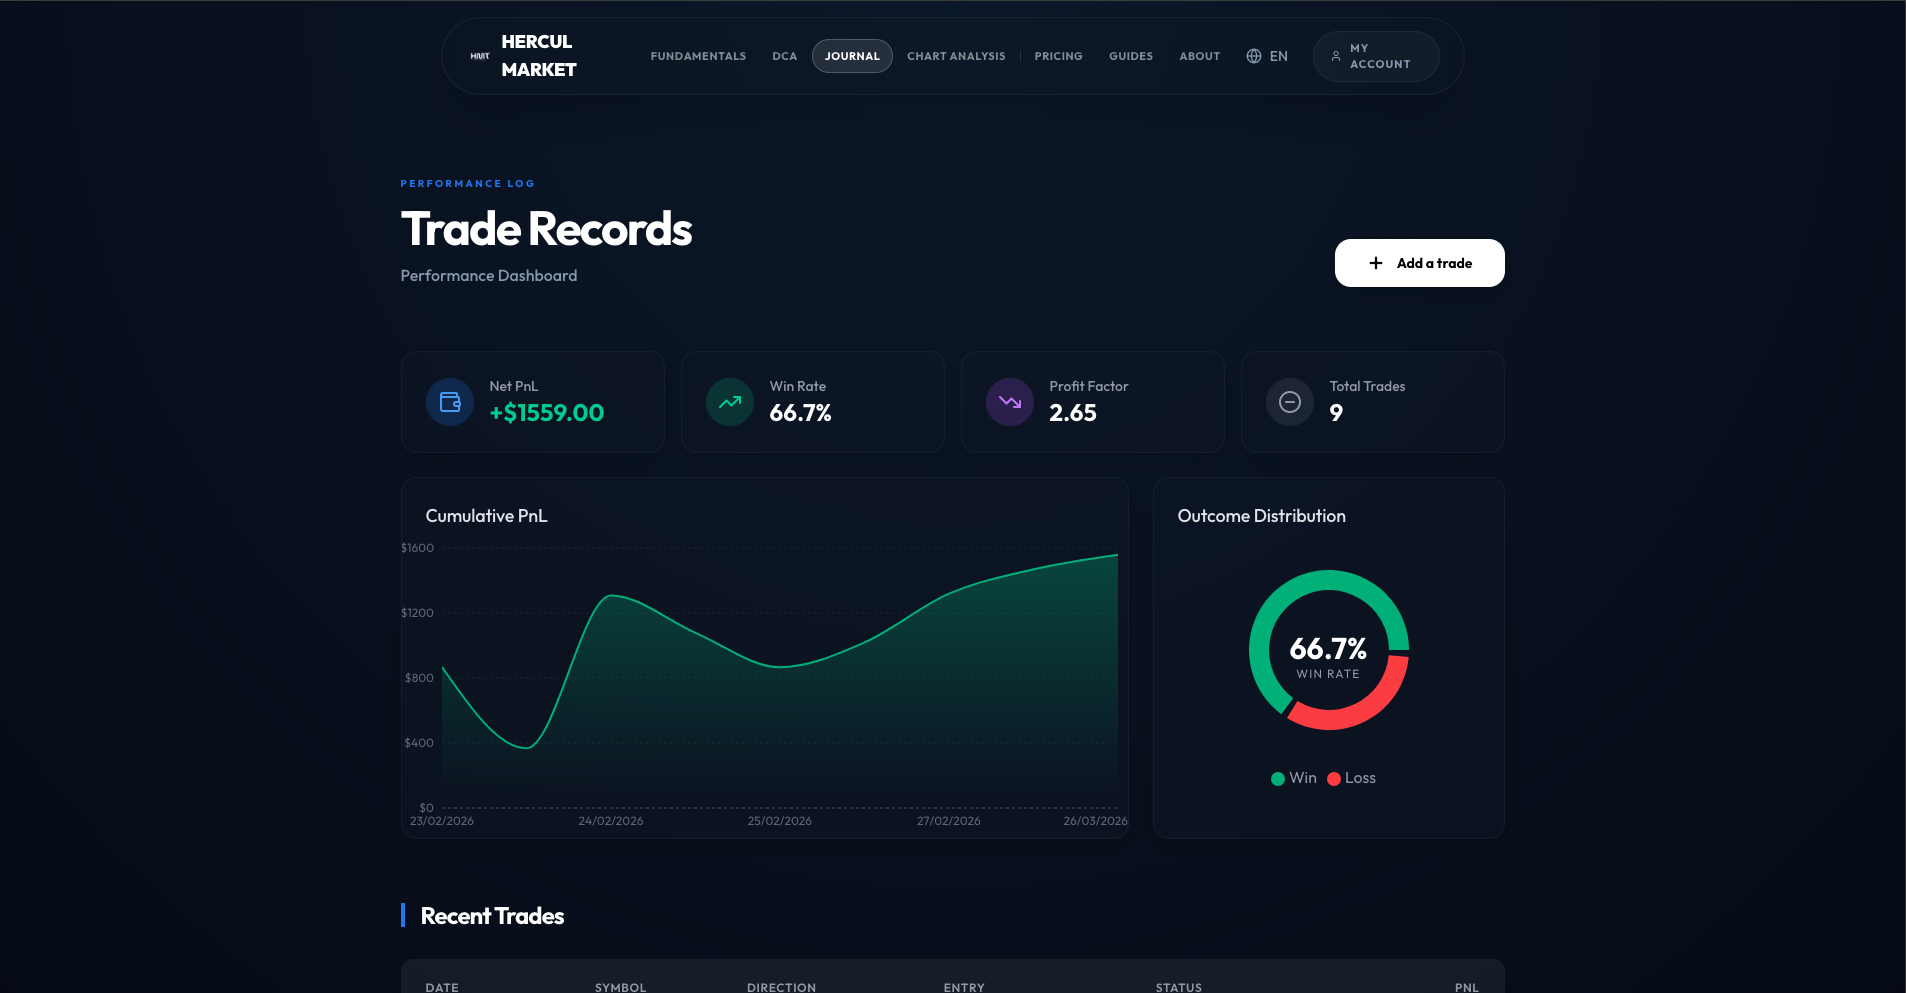
Task: Click the $400 y-axis label
Action: 419,743
